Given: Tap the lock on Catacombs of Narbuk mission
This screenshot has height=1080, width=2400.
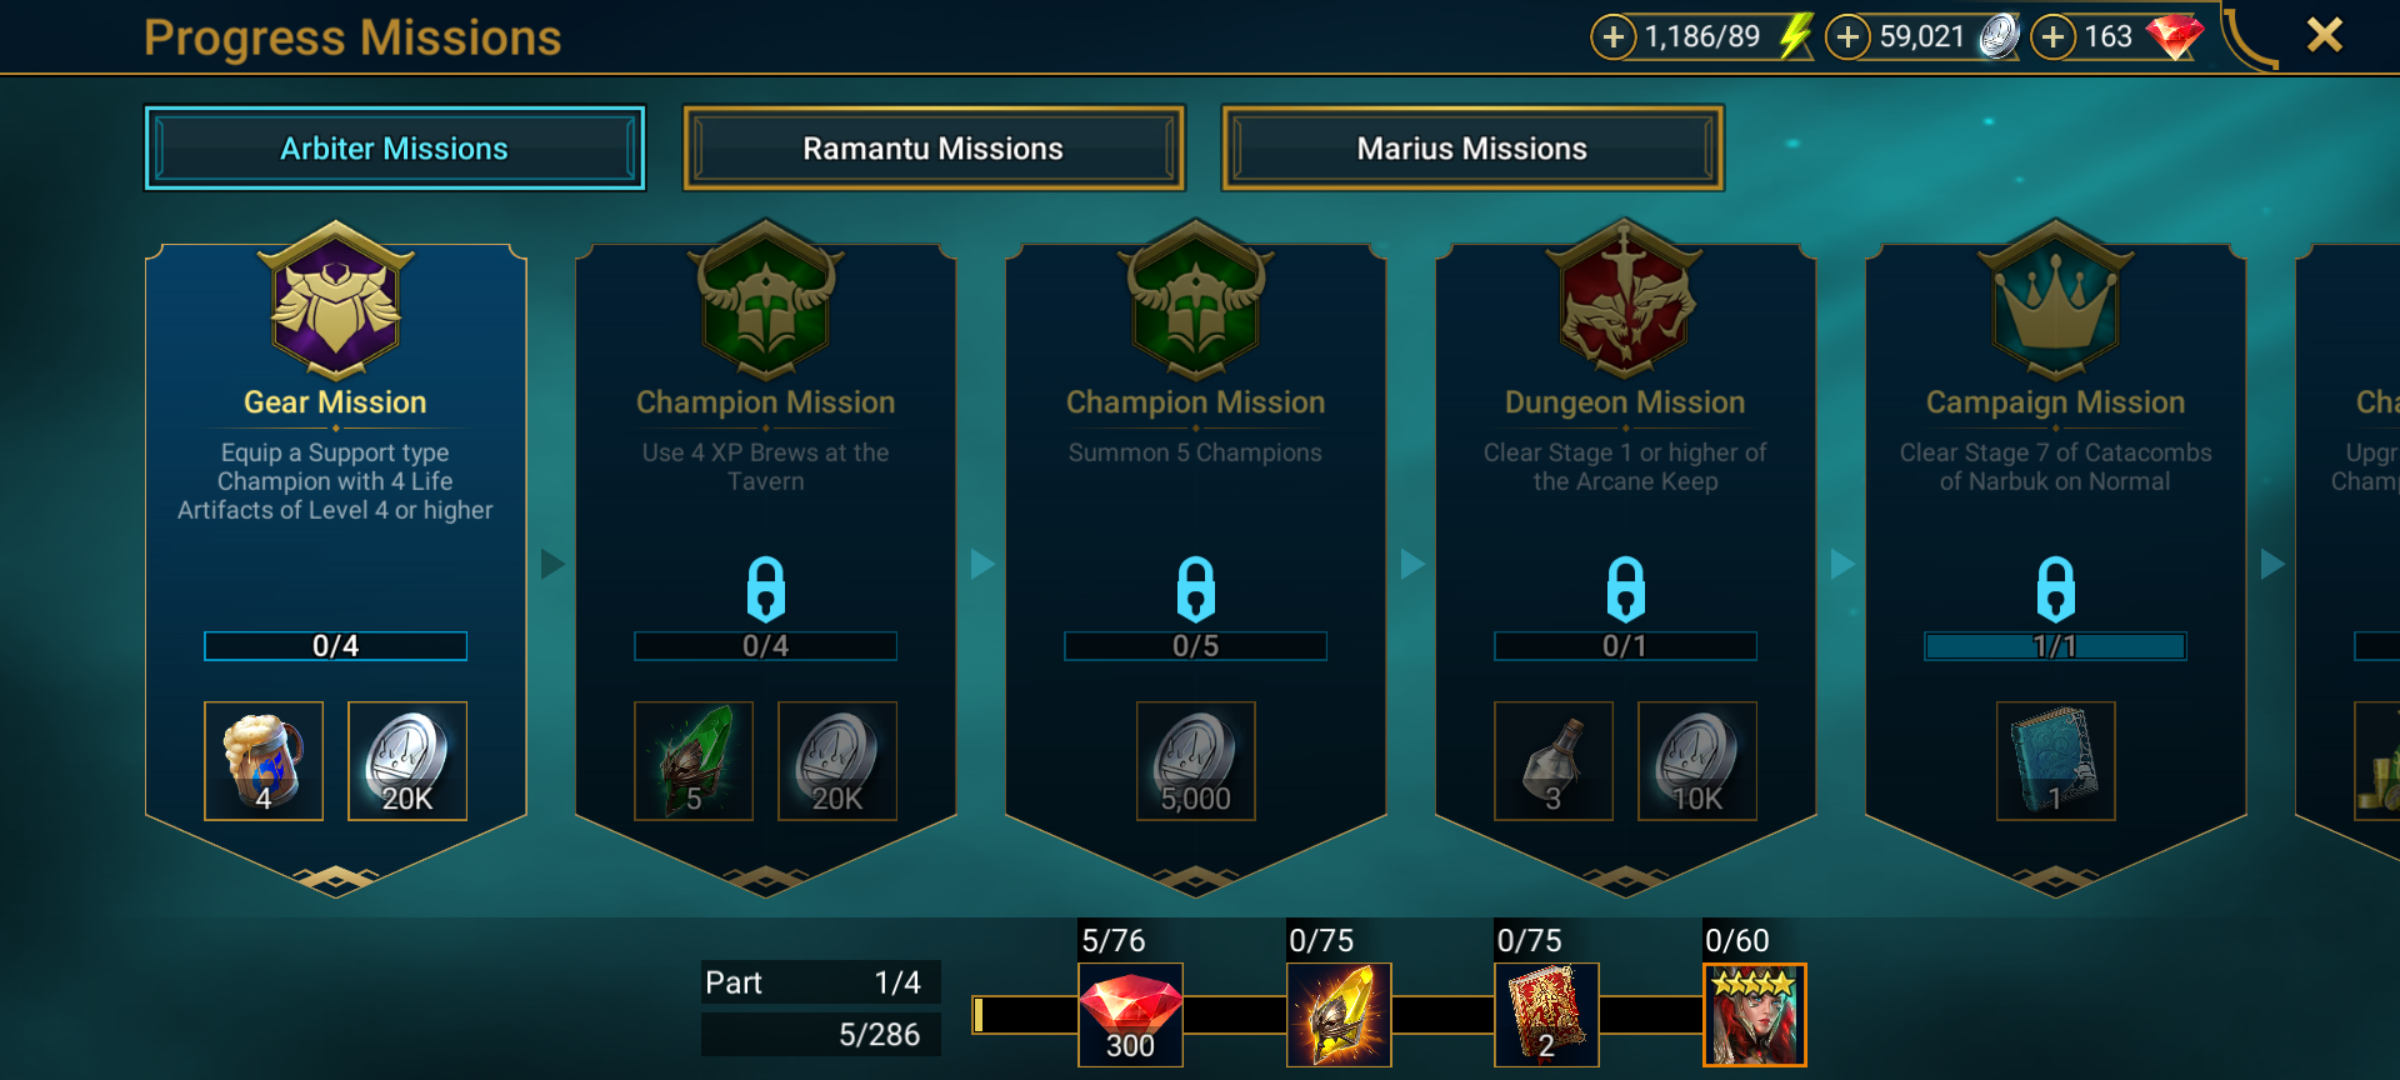Looking at the screenshot, I should 2056,589.
